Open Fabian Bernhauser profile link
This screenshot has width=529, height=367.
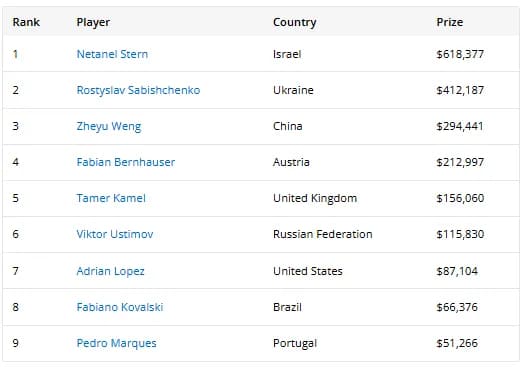126,162
